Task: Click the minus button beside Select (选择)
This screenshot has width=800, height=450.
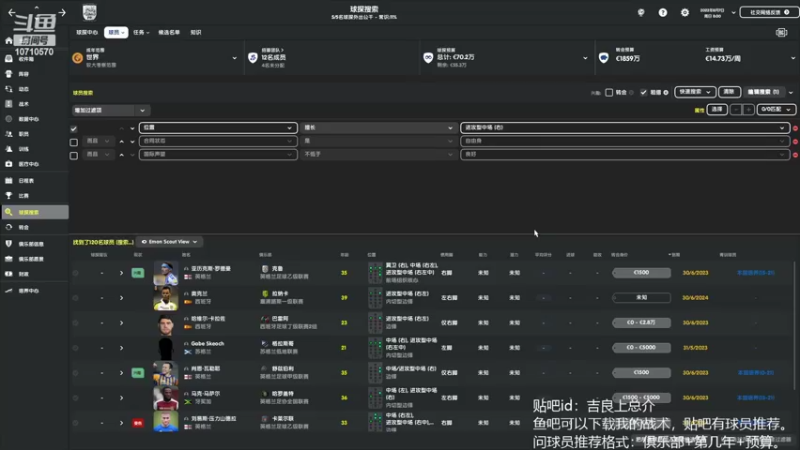Action: click(x=736, y=110)
